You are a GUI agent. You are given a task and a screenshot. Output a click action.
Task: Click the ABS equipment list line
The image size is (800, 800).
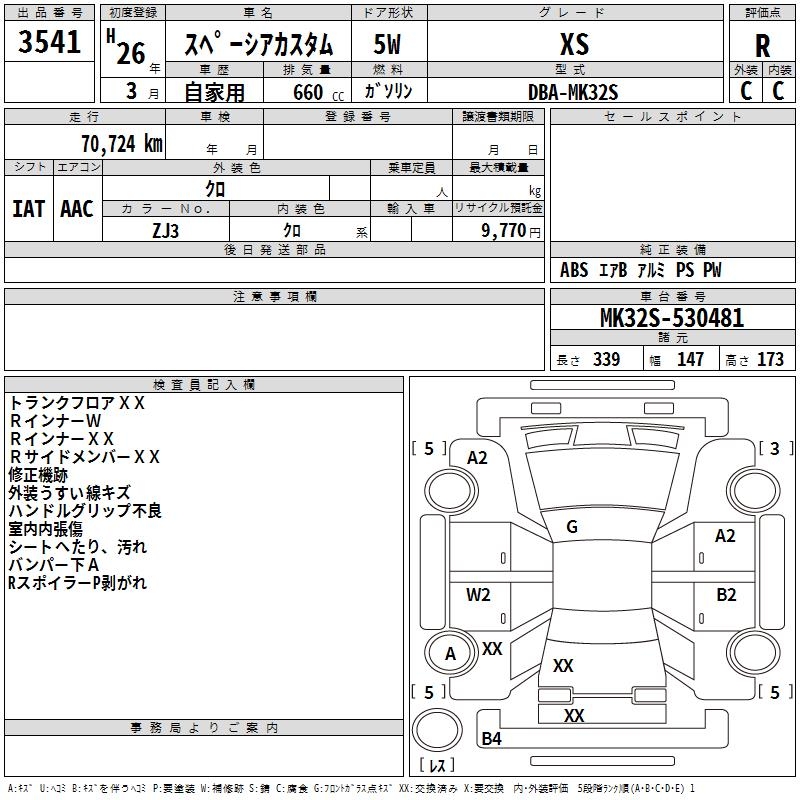(x=640, y=270)
